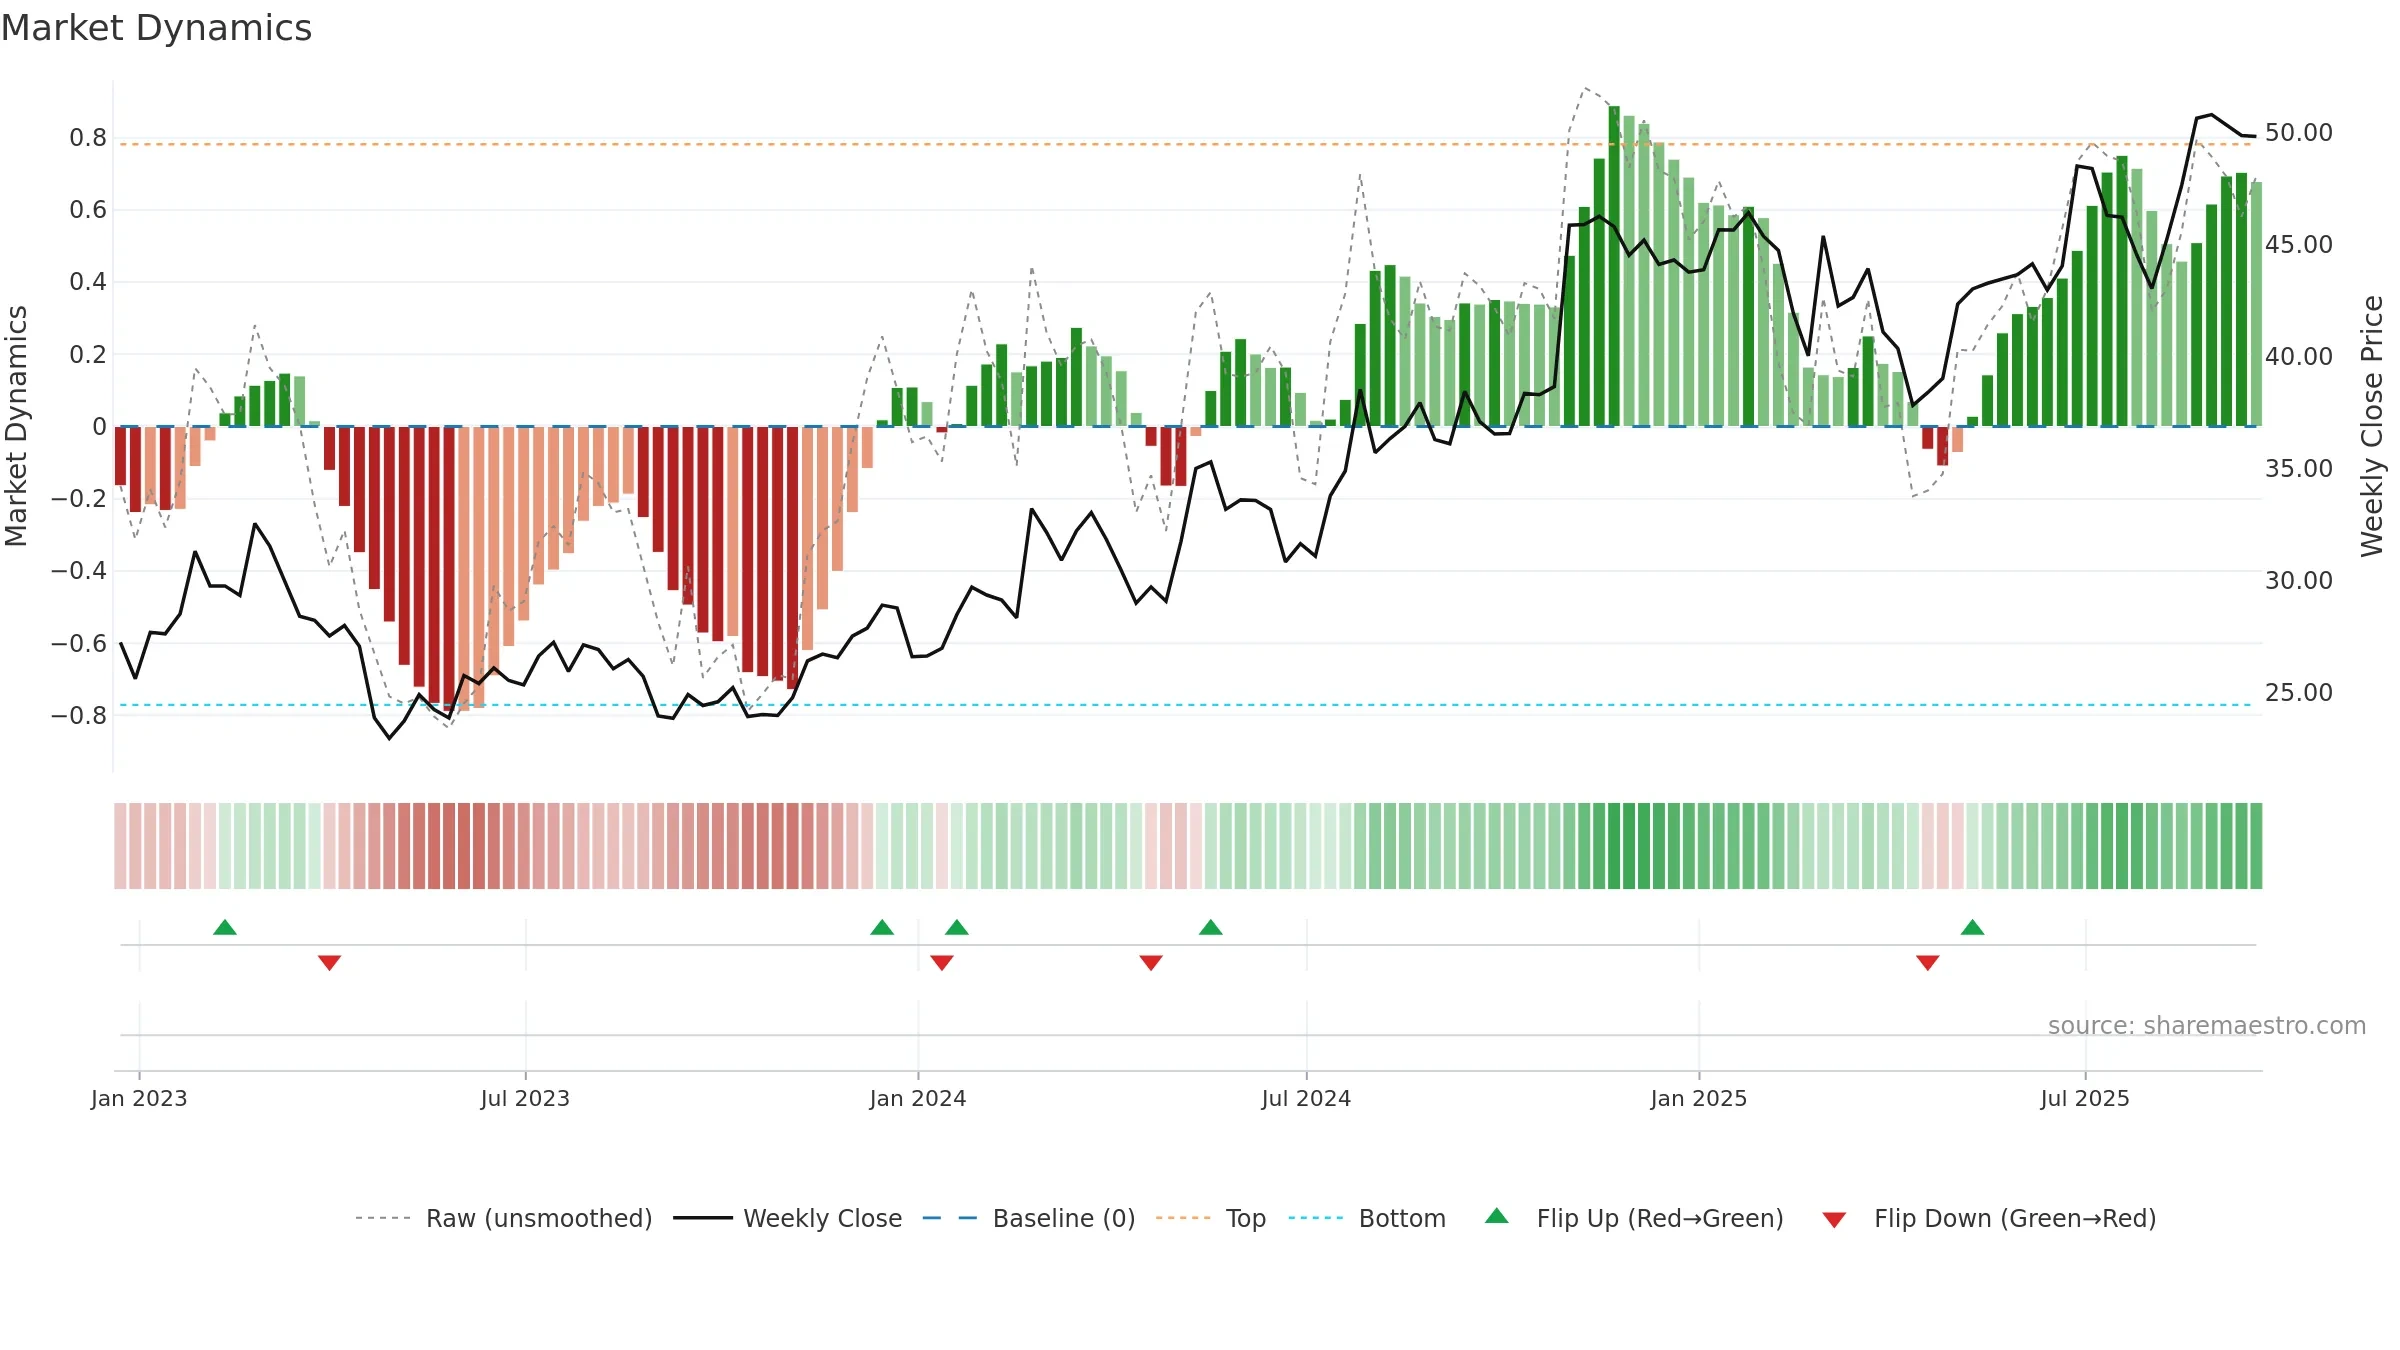This screenshot has width=2400, height=1350.
Task: Click the tallest green bar near late 2024
Action: pos(1614,266)
